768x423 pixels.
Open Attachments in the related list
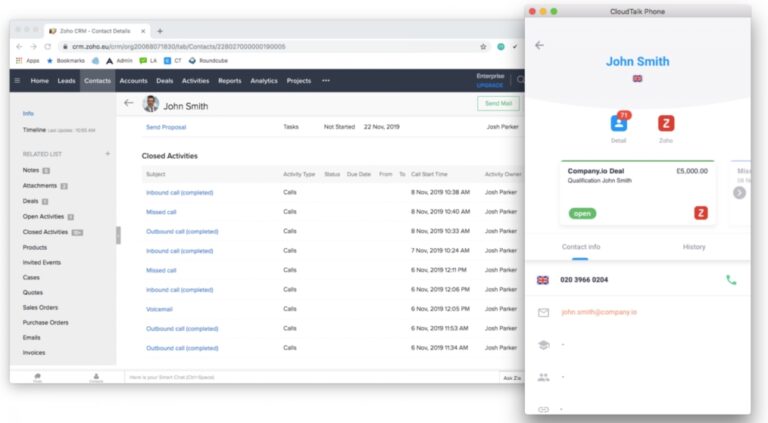point(40,186)
